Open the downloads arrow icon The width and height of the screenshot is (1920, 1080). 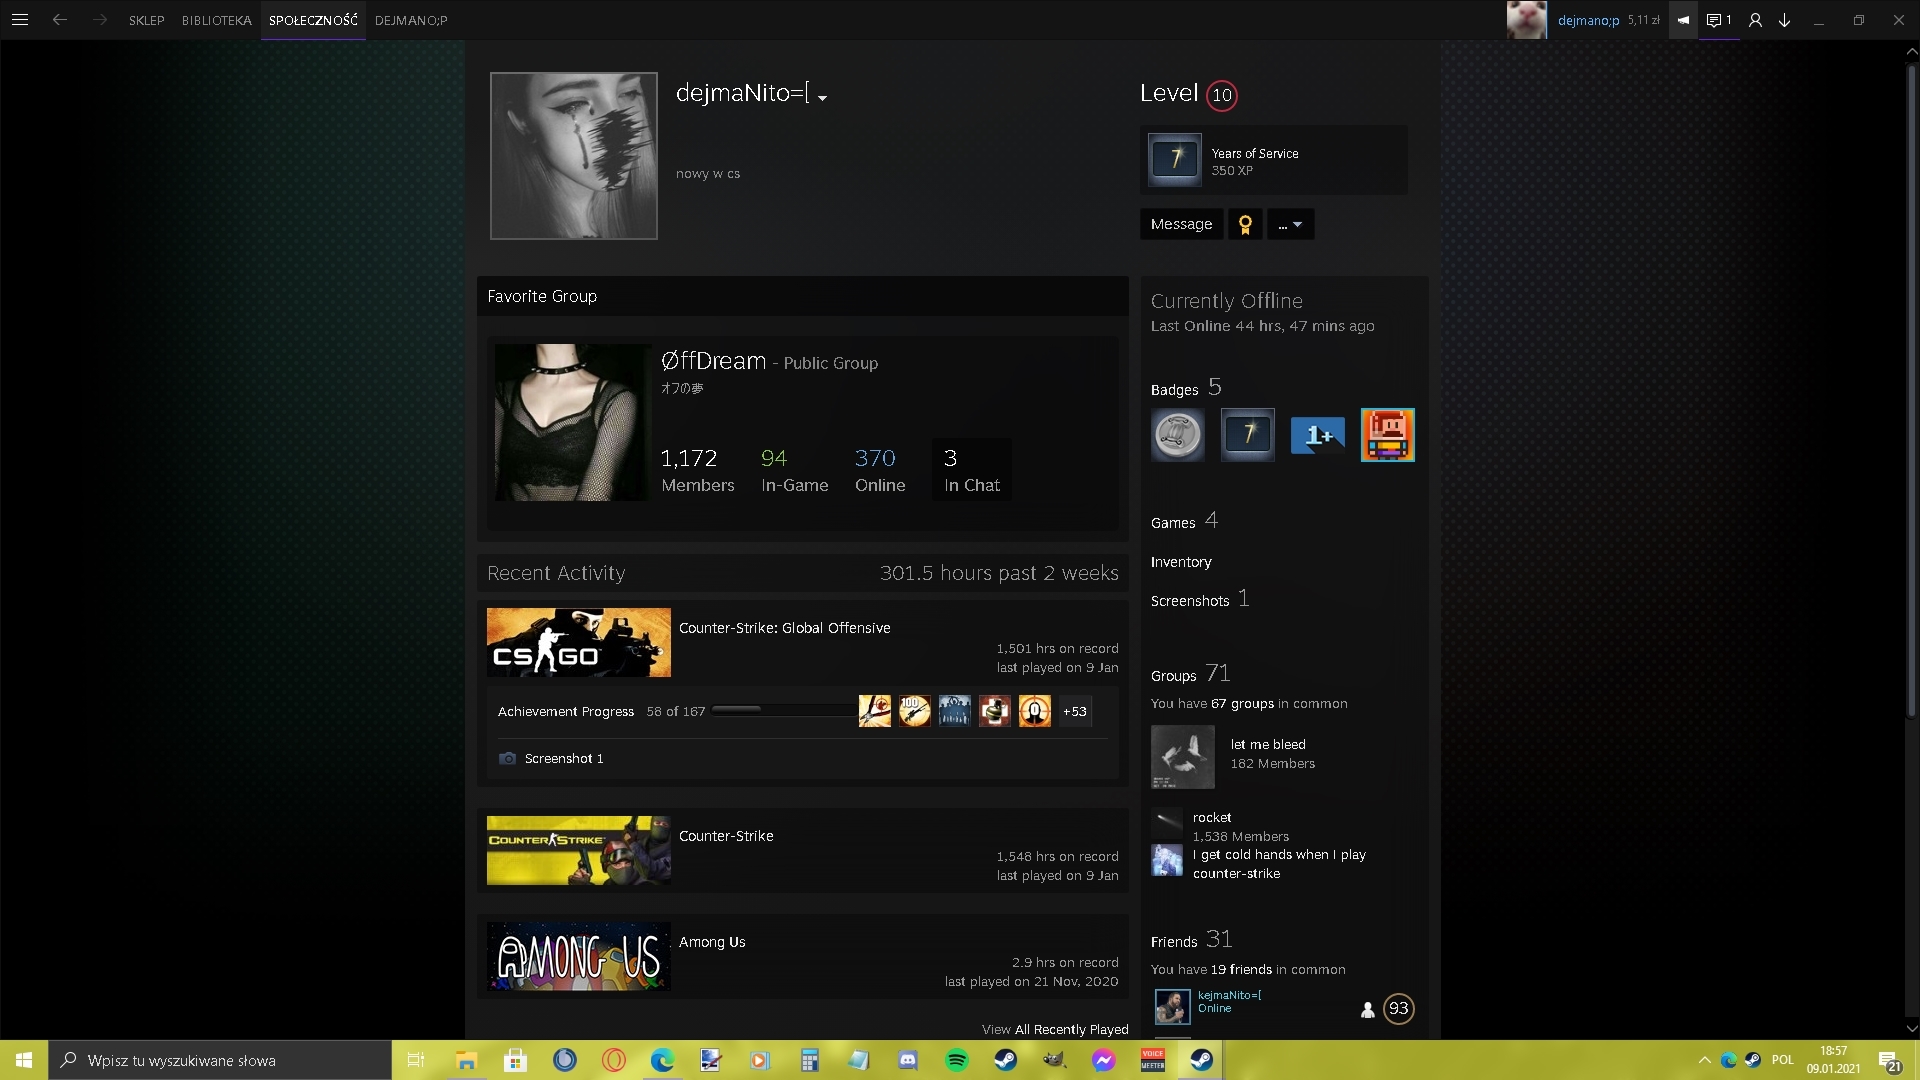pos(1784,20)
